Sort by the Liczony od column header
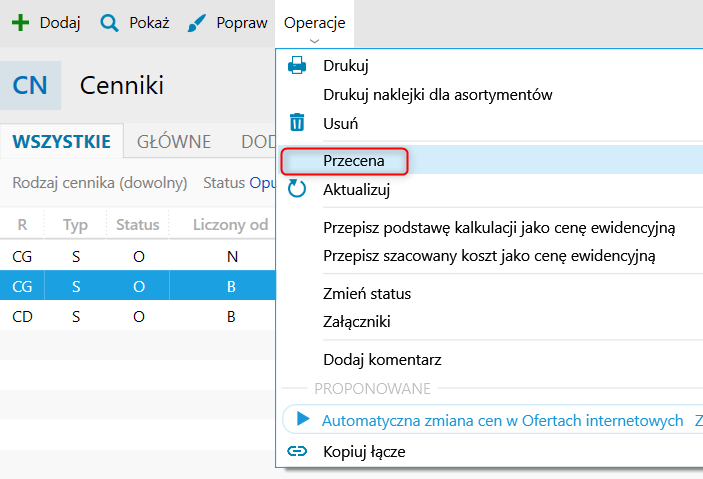Screen dimensions: 703x479 (230, 225)
